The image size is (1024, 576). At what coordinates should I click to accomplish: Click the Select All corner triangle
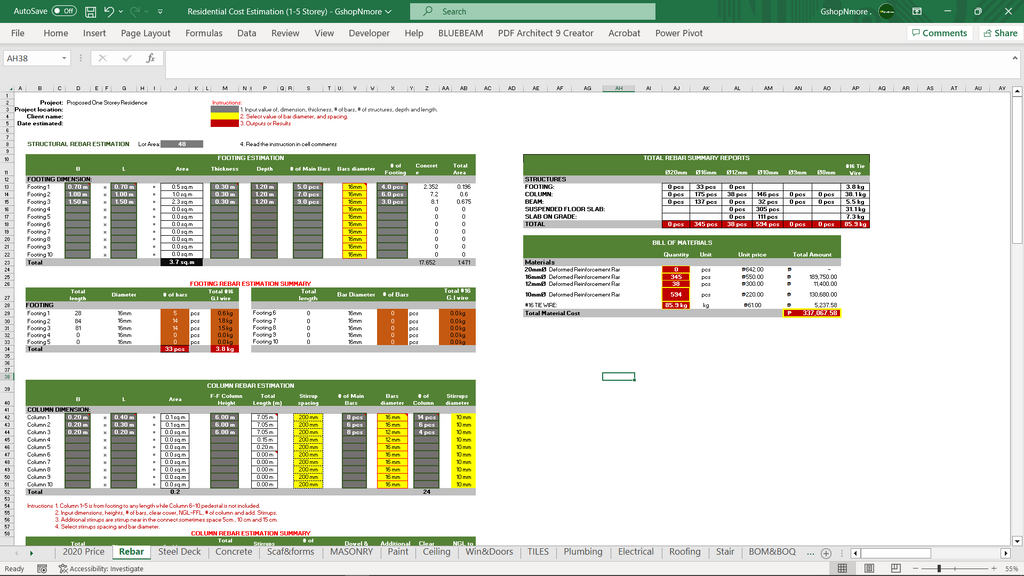8,88
